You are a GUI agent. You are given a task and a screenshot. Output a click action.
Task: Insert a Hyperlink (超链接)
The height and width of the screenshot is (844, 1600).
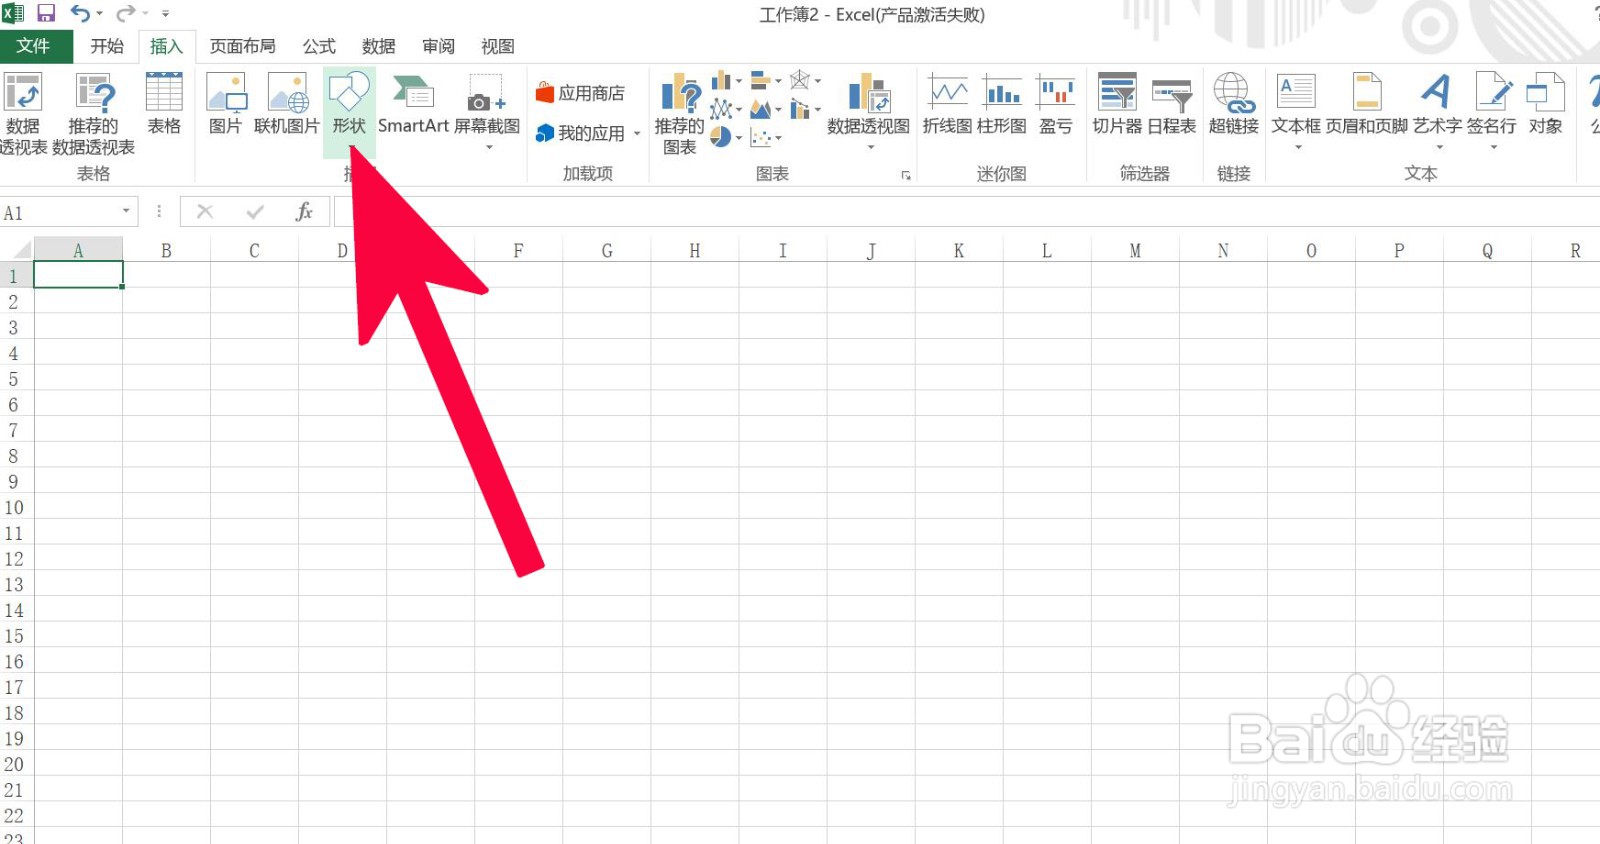tap(1234, 104)
